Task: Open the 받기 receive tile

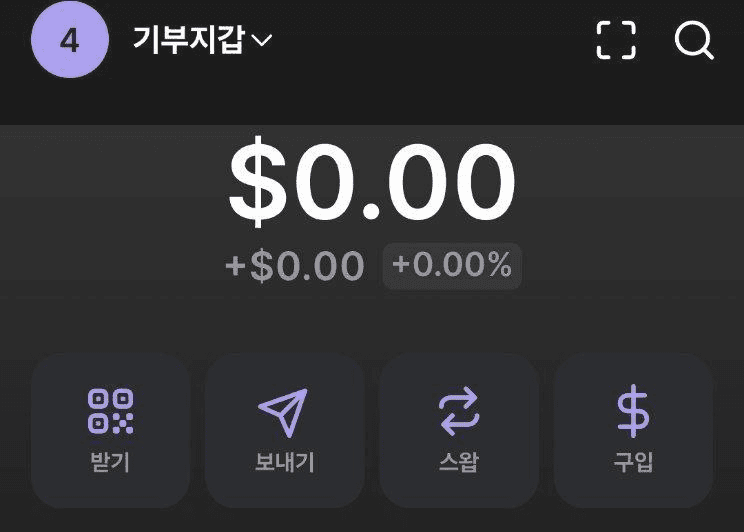Action: 111,430
